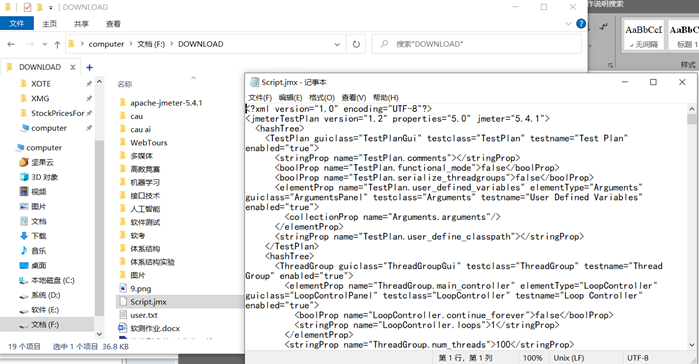Open the recent locations dropdown arrow
The width and height of the screenshot is (699, 364).
click(x=45, y=44)
